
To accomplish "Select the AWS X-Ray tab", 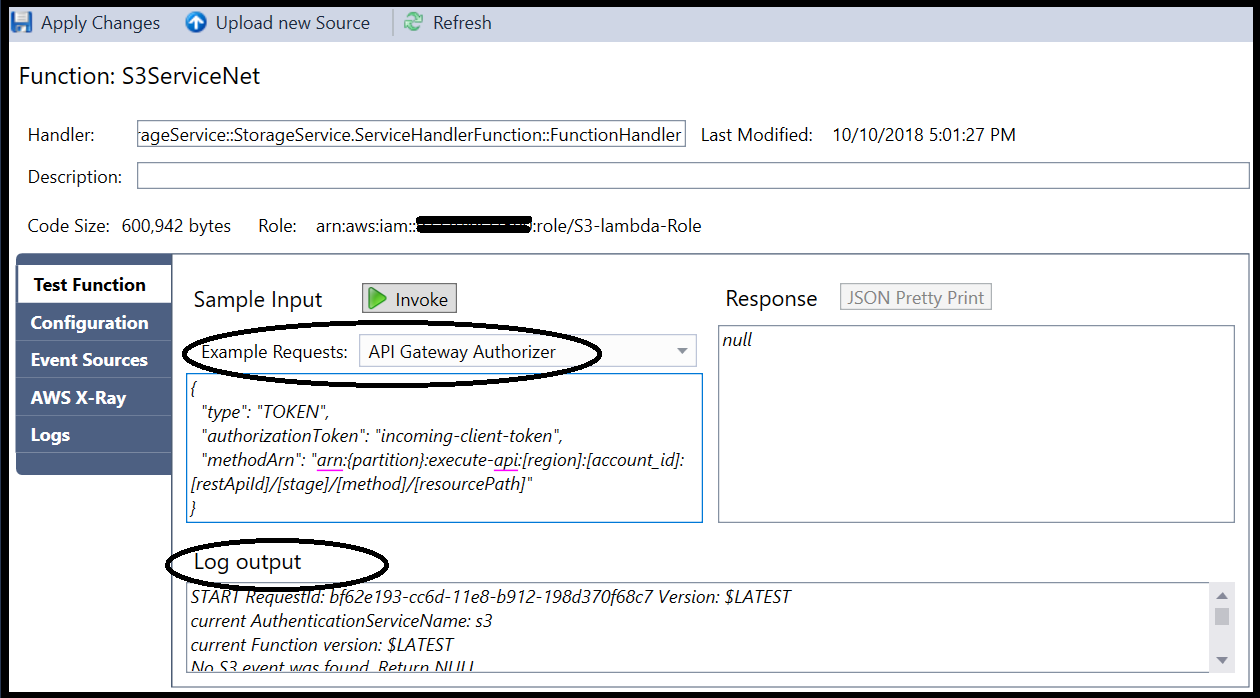I will click(78, 398).
